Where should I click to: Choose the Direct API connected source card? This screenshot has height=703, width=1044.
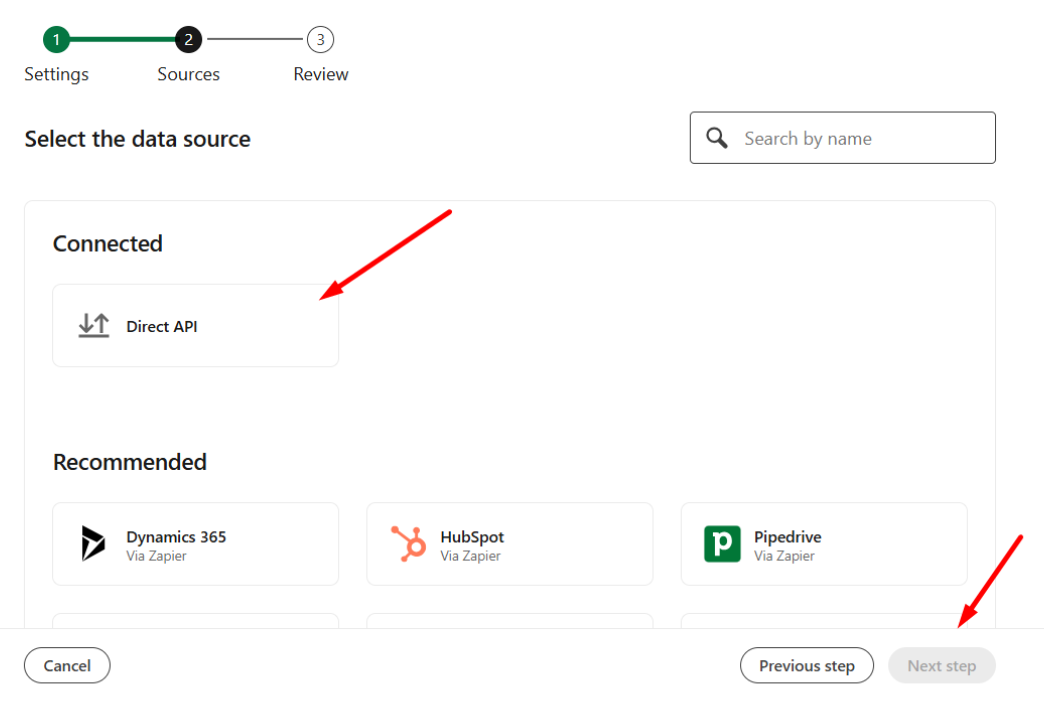click(196, 326)
